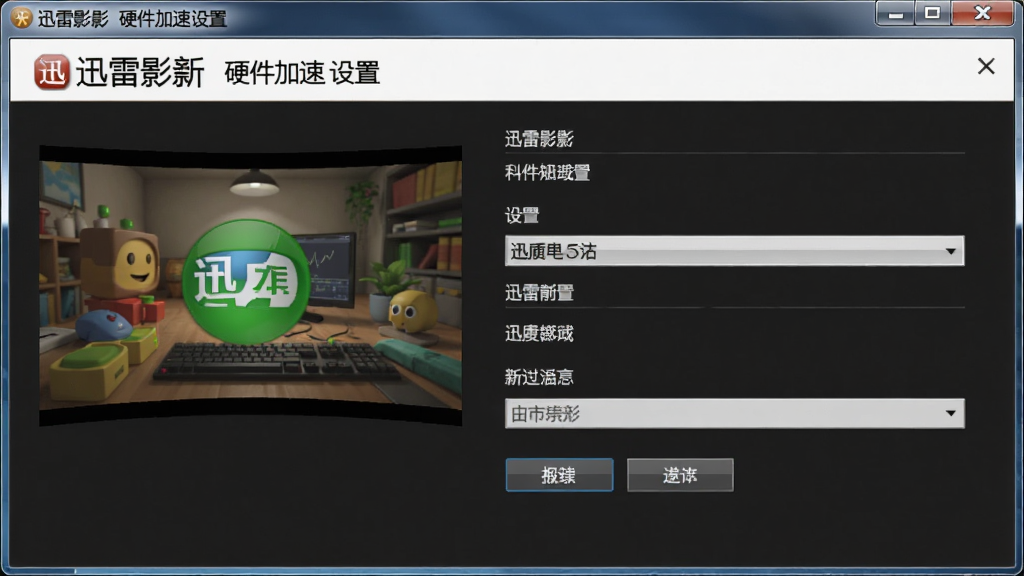Click the orange title bar application icon
The height and width of the screenshot is (576, 1024).
coord(22,18)
